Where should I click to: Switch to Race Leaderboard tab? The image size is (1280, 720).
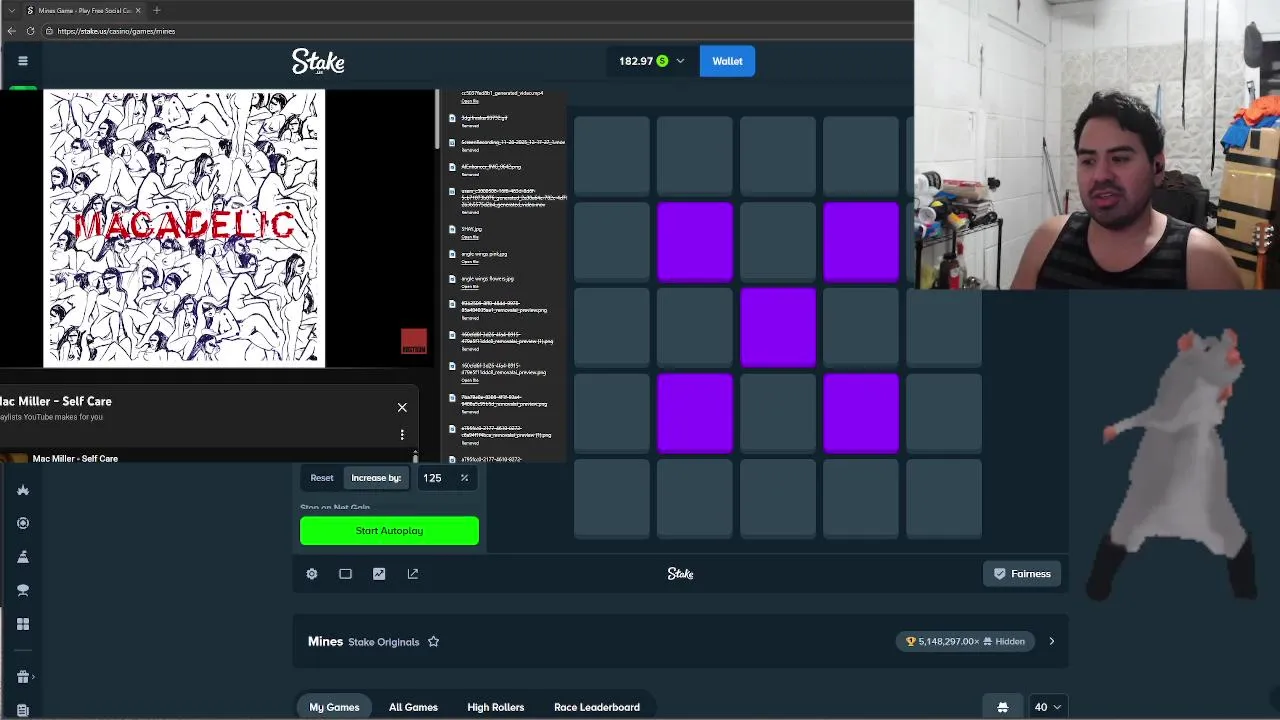[x=597, y=707]
